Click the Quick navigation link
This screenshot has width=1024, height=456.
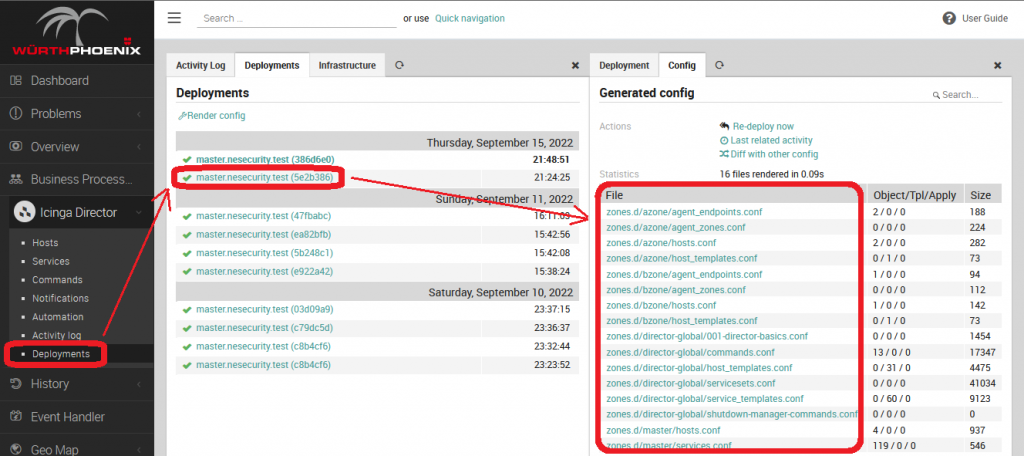pos(470,18)
